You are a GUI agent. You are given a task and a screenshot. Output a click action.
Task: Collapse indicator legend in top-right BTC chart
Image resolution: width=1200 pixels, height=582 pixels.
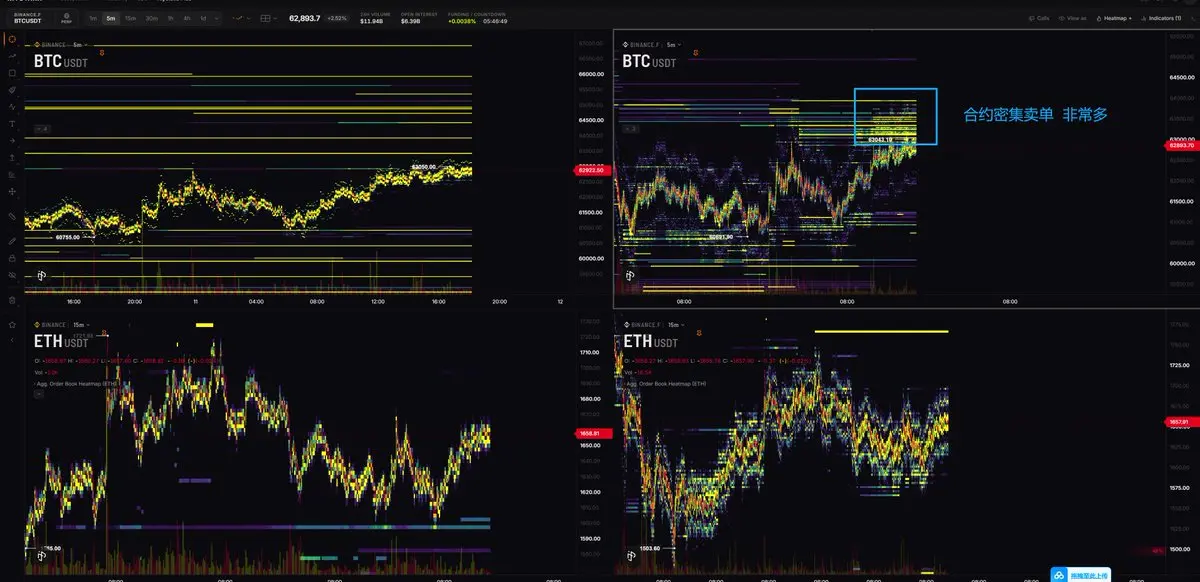pos(631,129)
